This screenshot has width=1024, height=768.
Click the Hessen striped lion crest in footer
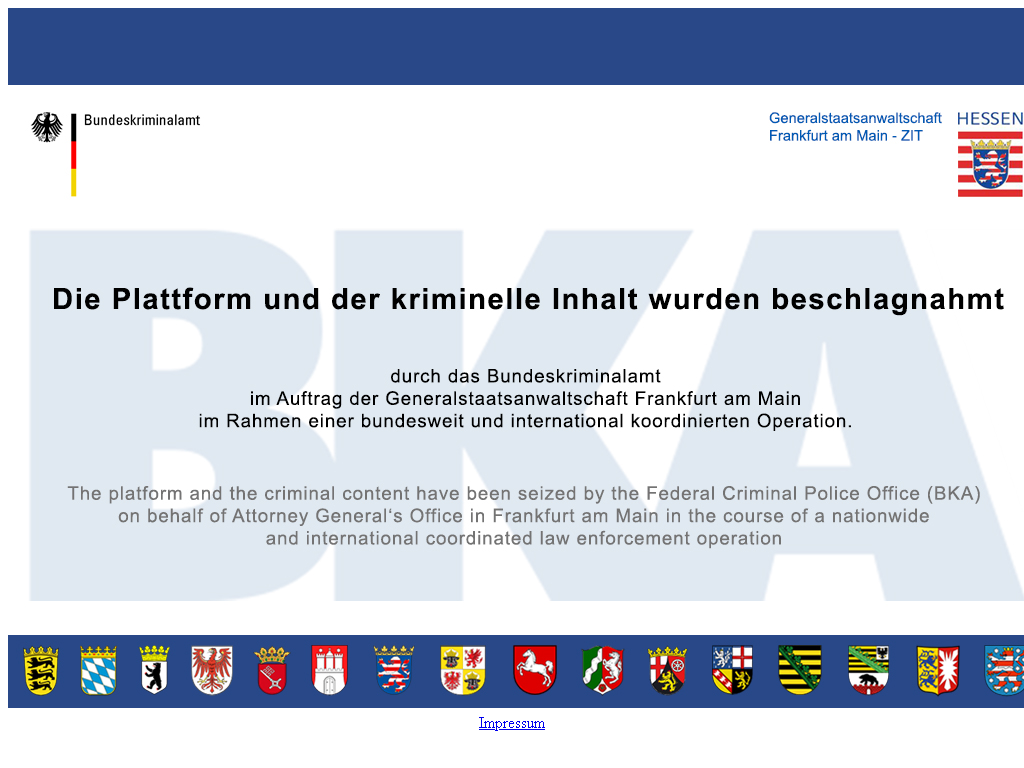(394, 670)
